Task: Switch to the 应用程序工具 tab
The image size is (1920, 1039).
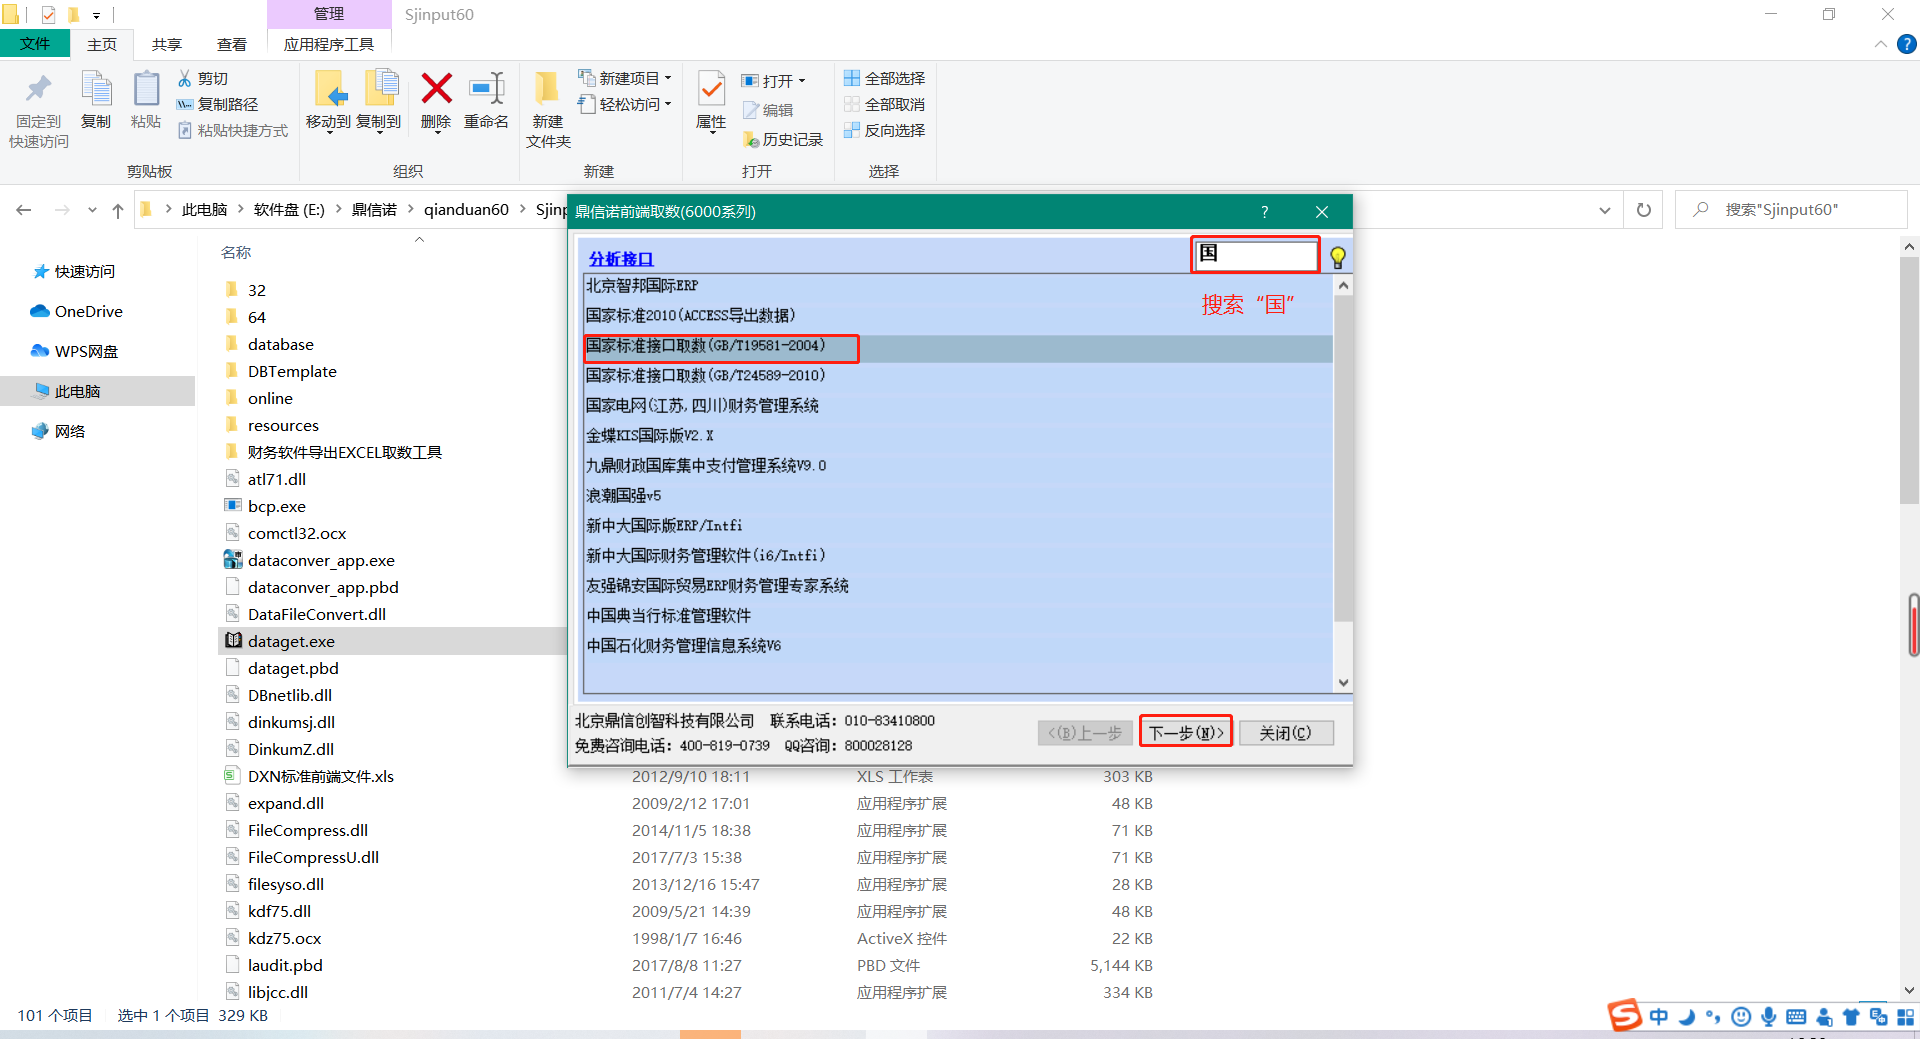Action: [x=329, y=44]
